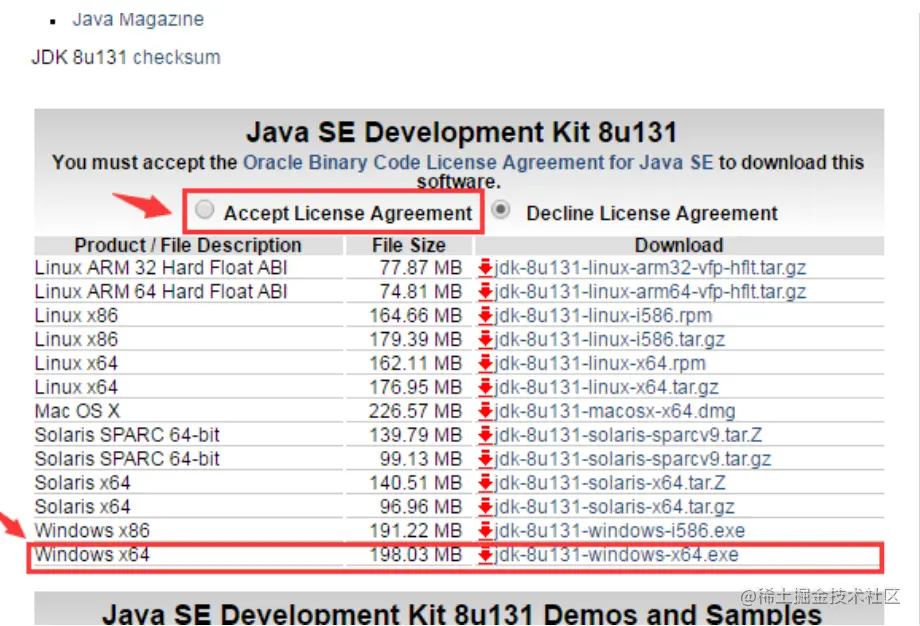The width and height of the screenshot is (920, 626).
Task: Click download arrow icon for linux-i586.tar.gz
Action: (485, 340)
